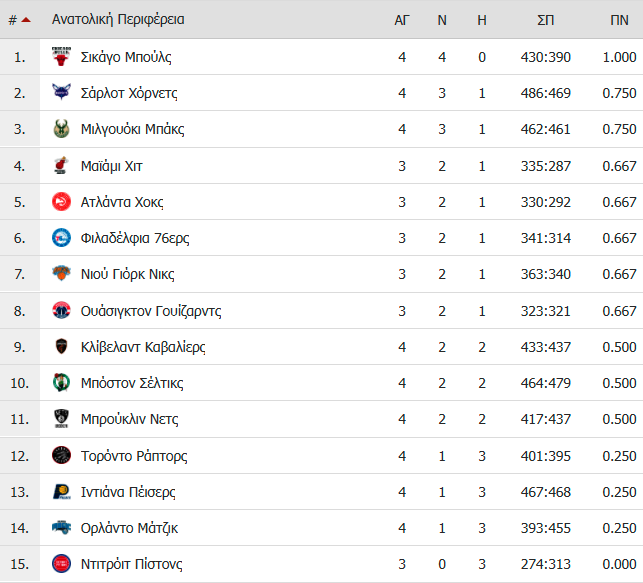
Task: Click the ΣΠ column header
Action: point(545,20)
